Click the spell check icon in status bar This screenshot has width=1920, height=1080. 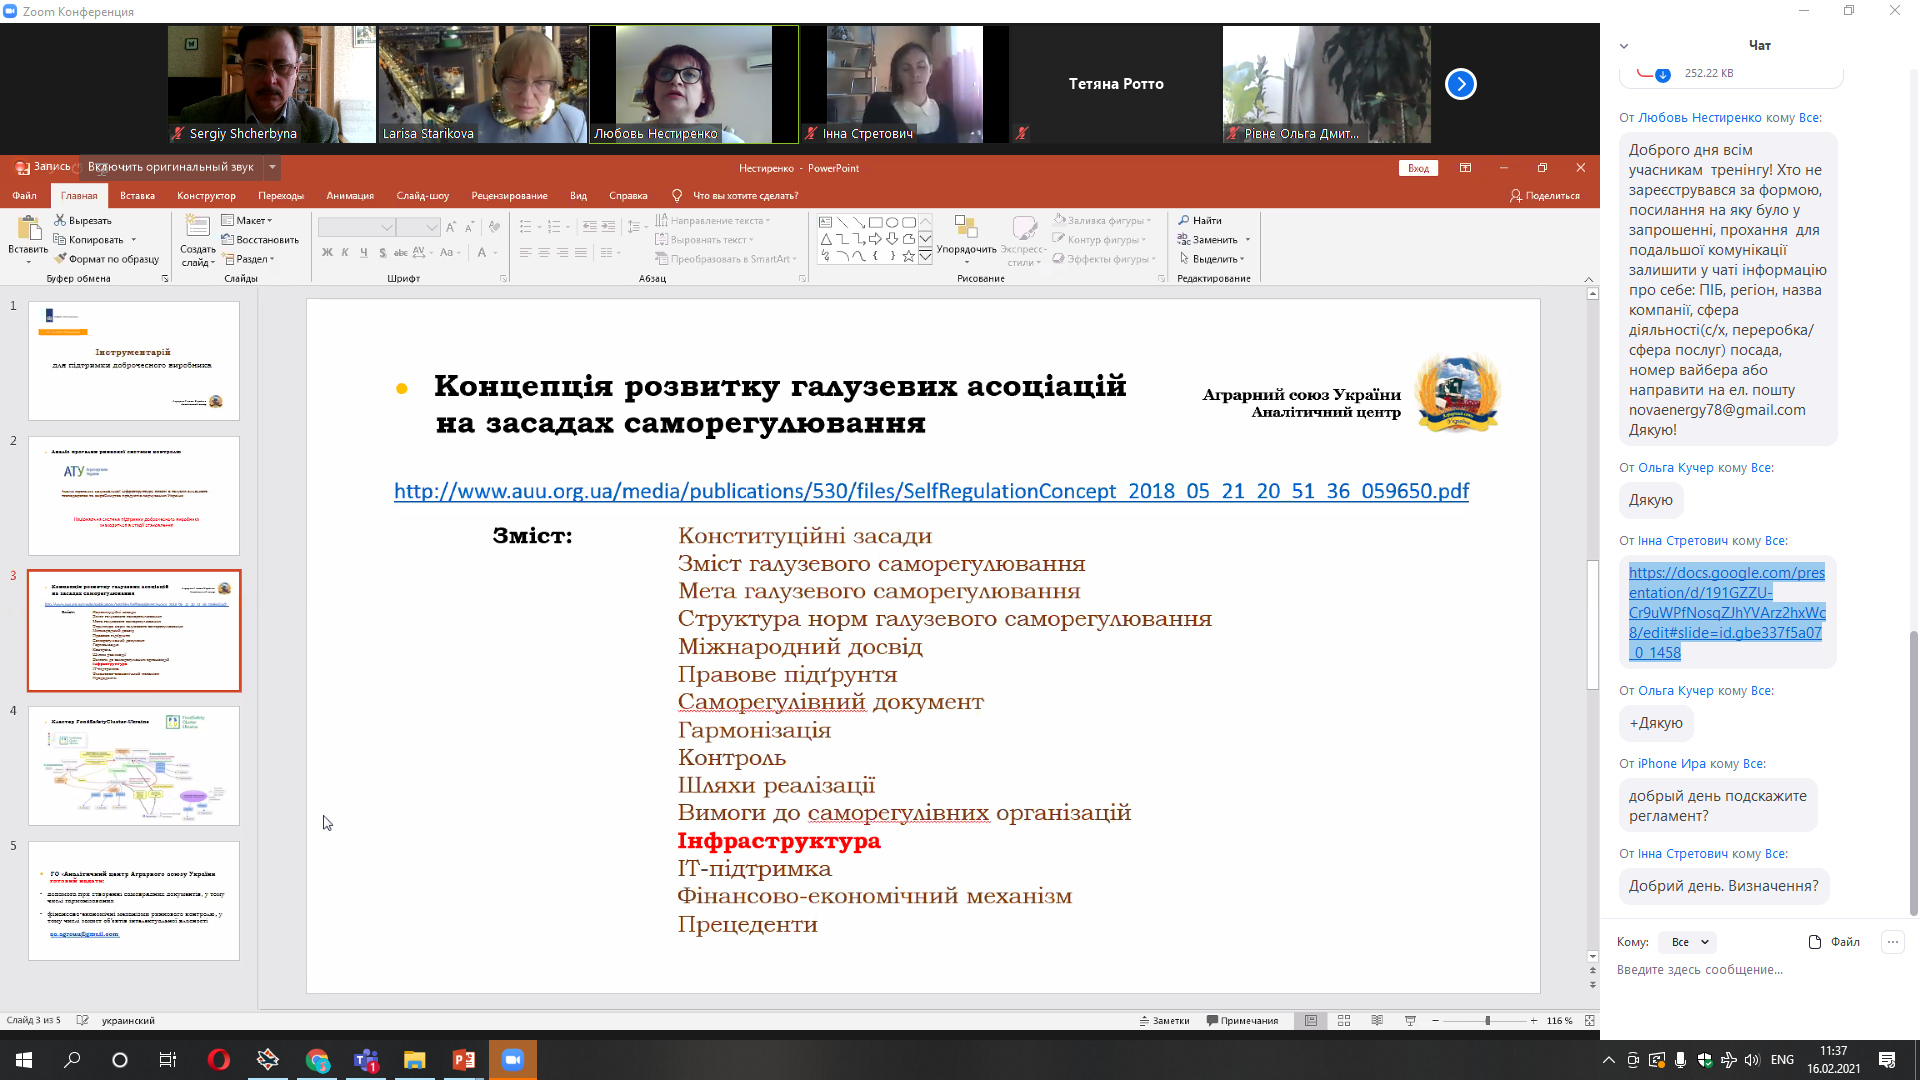click(82, 1021)
